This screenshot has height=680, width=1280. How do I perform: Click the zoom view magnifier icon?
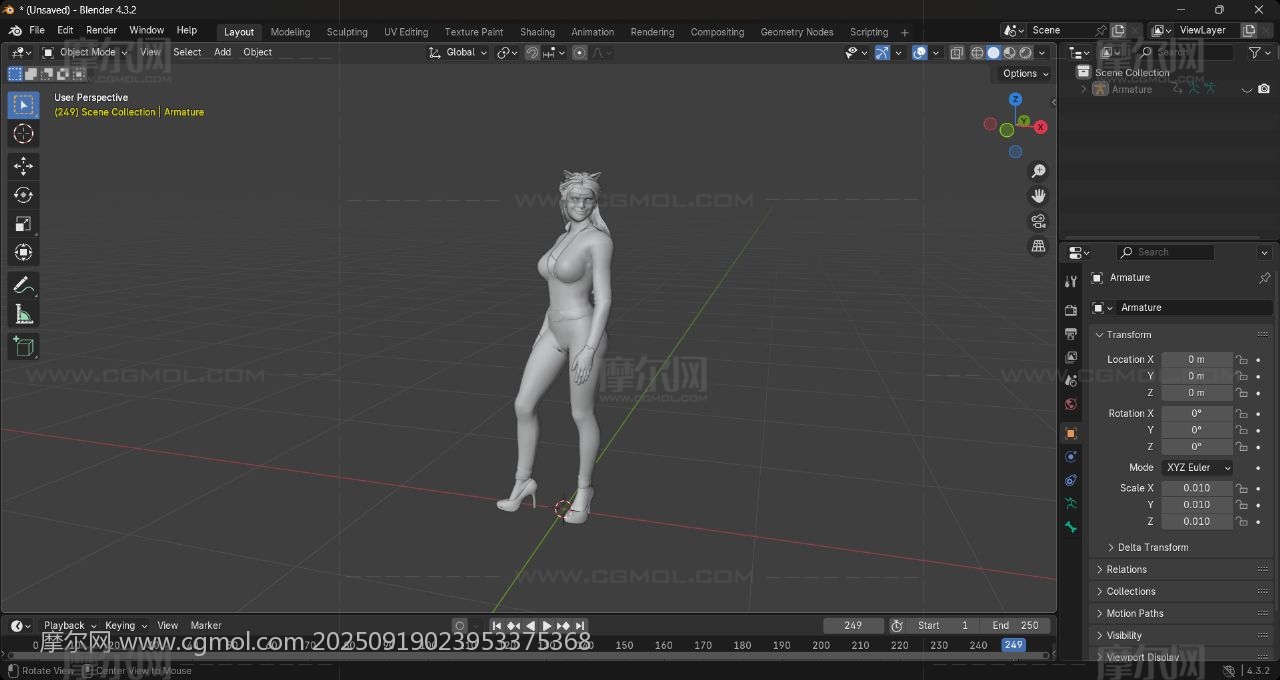pyautogui.click(x=1038, y=171)
